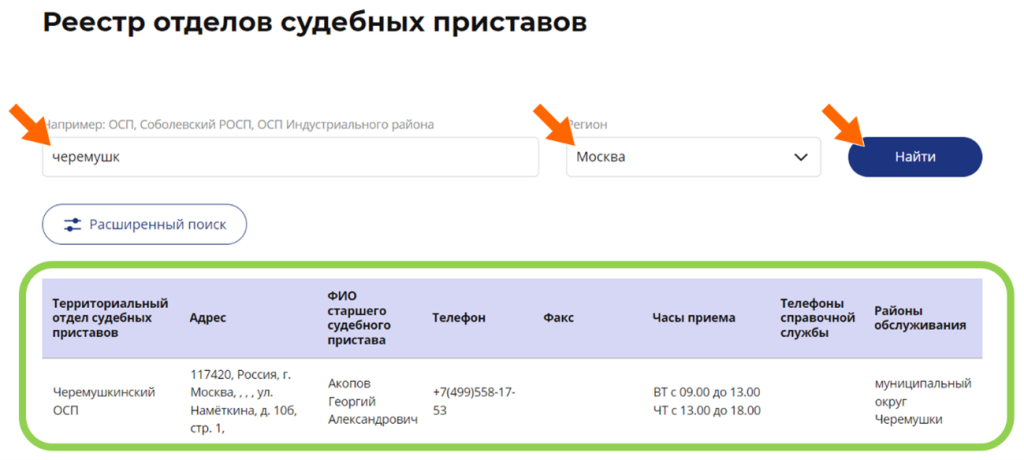Click the "Факс" column header

558,318
